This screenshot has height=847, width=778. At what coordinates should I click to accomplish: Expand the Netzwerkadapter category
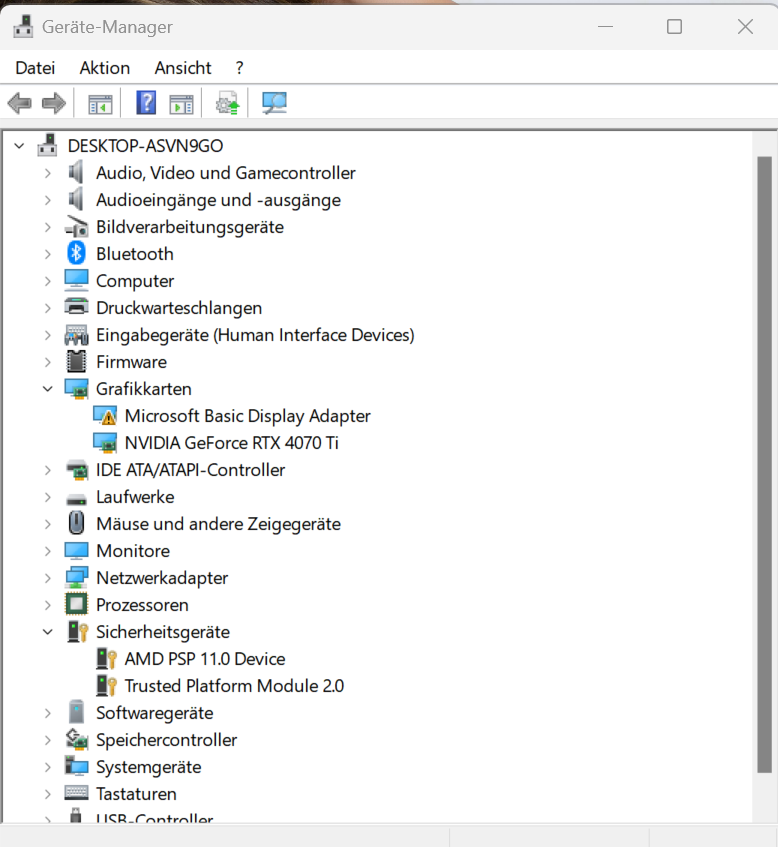(x=48, y=578)
